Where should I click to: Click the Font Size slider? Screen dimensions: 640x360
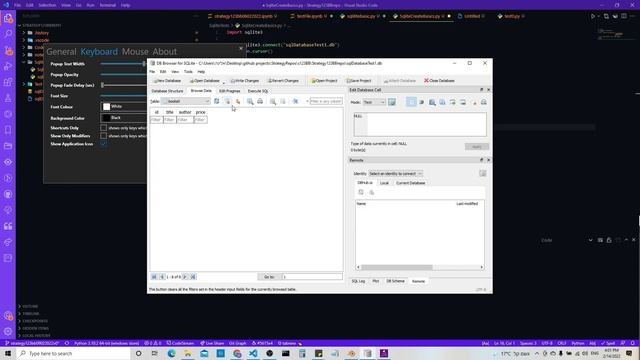(x=124, y=96)
